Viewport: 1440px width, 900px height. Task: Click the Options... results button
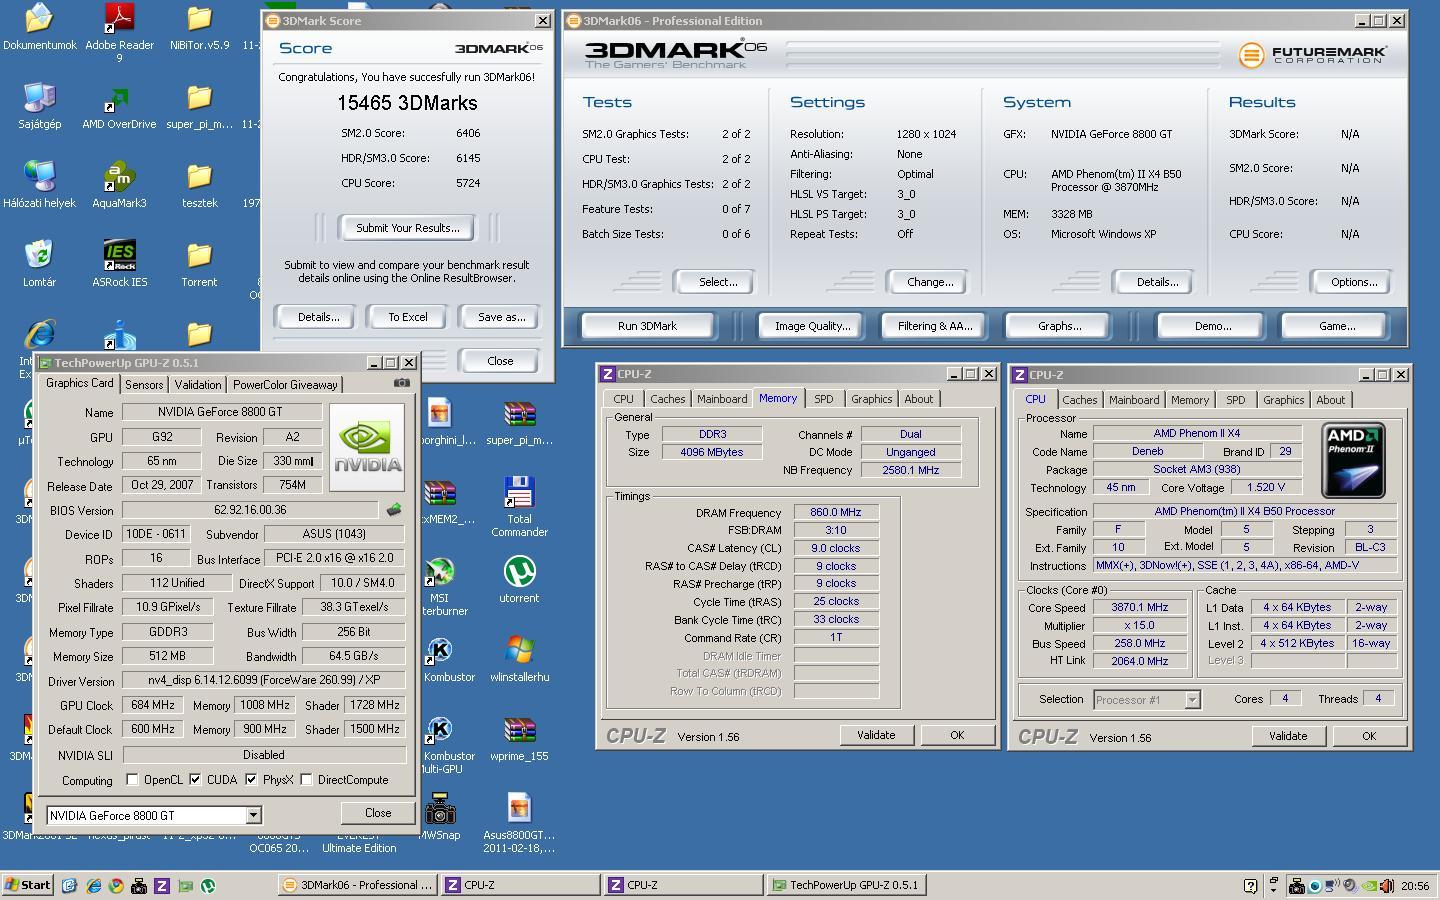point(1353,282)
